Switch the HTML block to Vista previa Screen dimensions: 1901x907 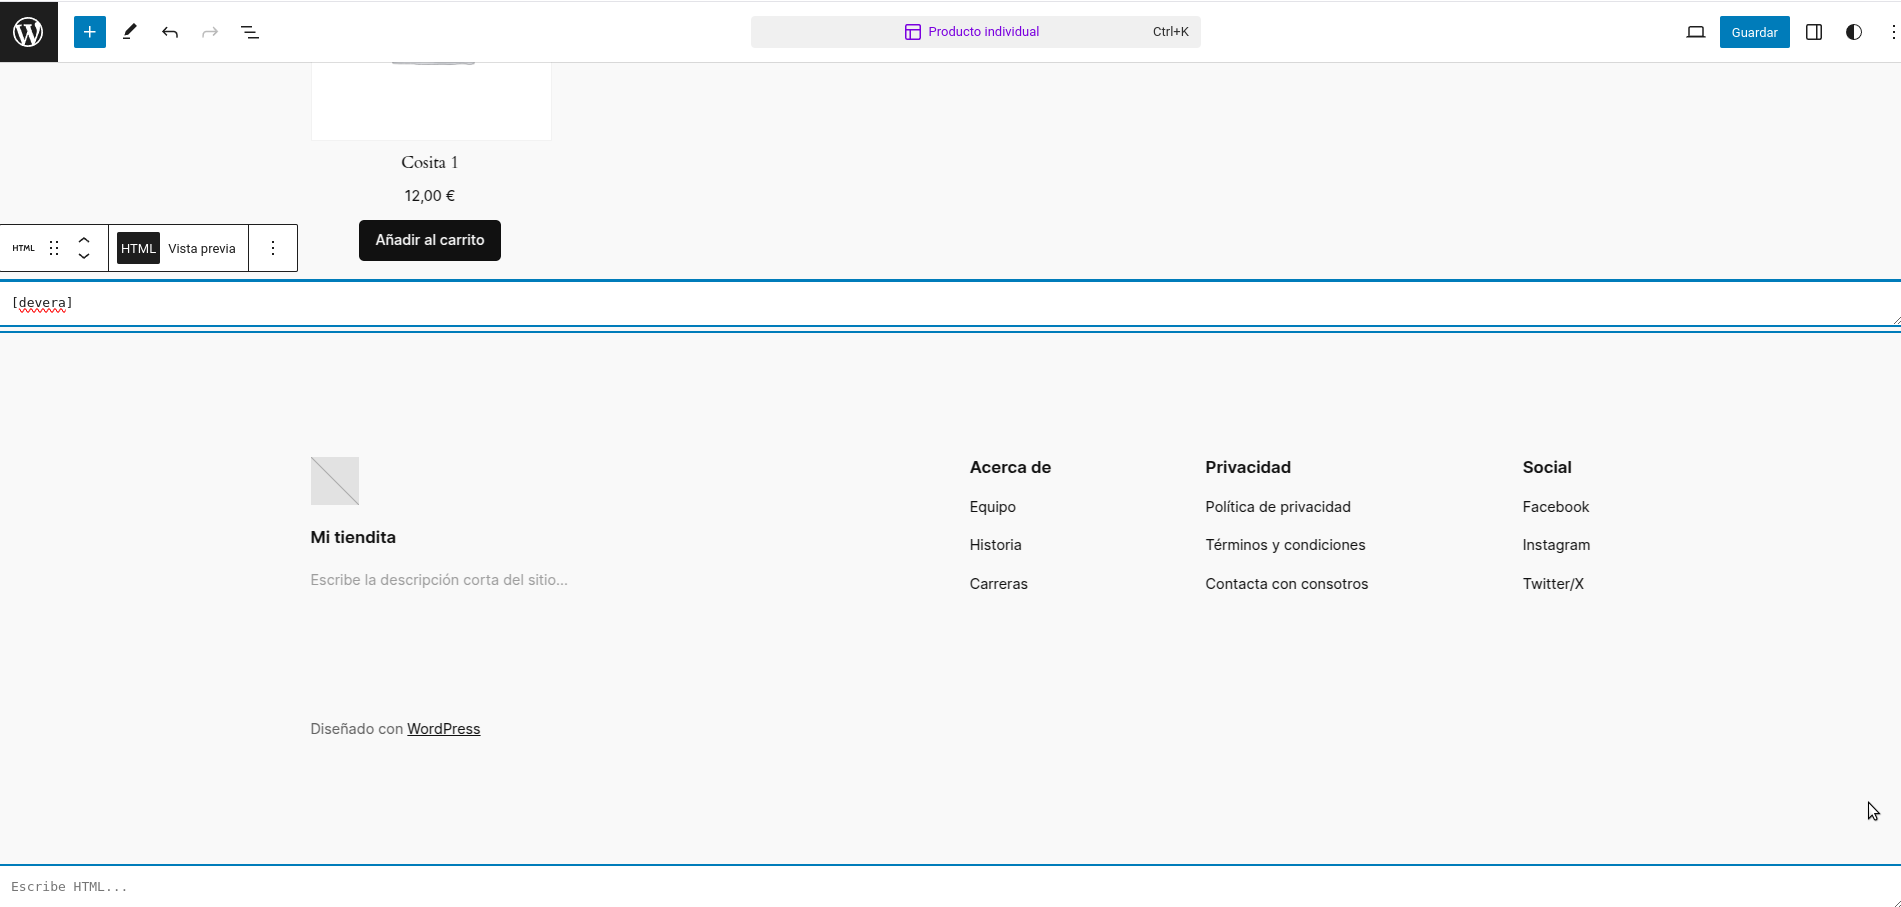[x=201, y=248]
